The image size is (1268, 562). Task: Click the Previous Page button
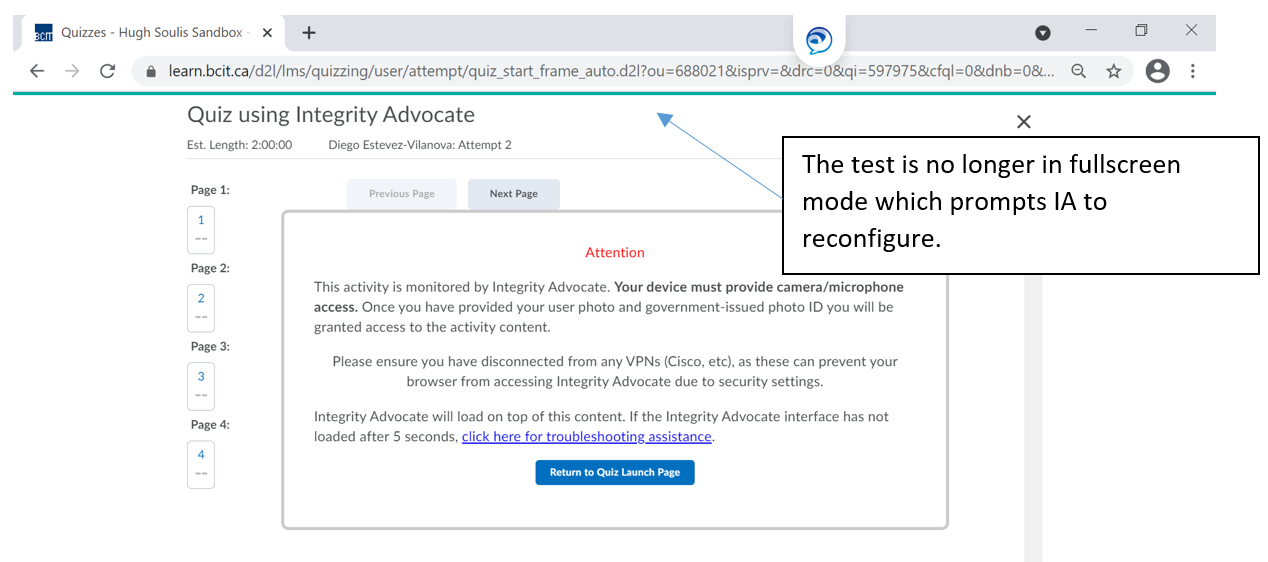pyautogui.click(x=402, y=194)
